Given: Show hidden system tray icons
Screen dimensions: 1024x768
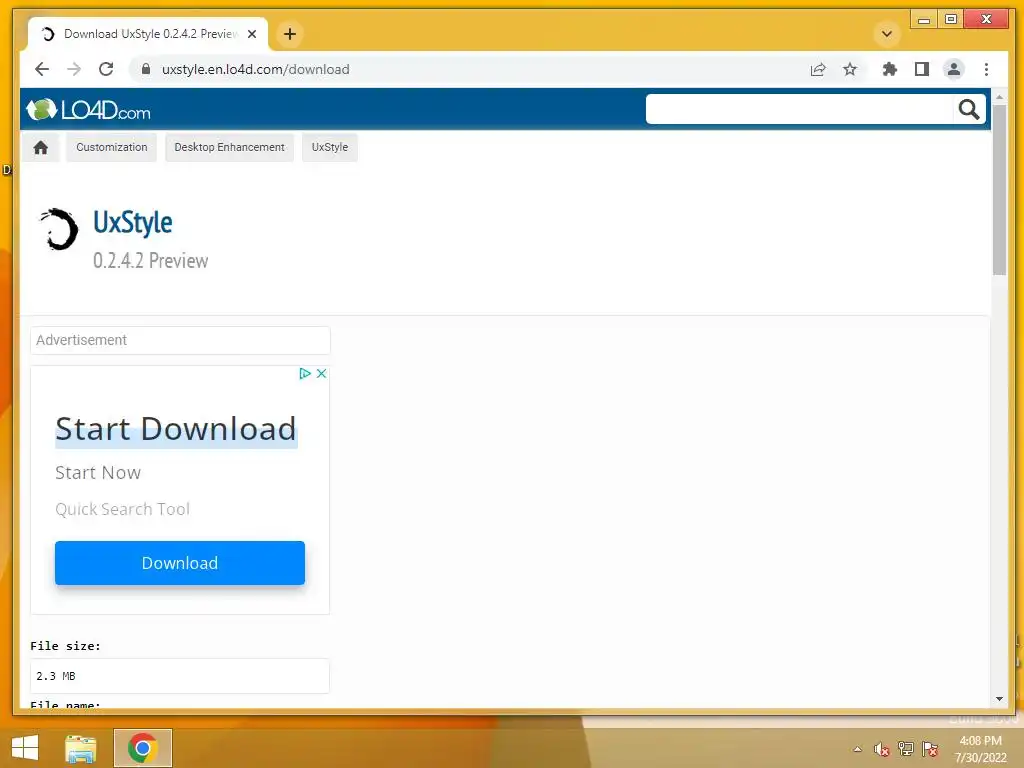Looking at the screenshot, I should 857,749.
